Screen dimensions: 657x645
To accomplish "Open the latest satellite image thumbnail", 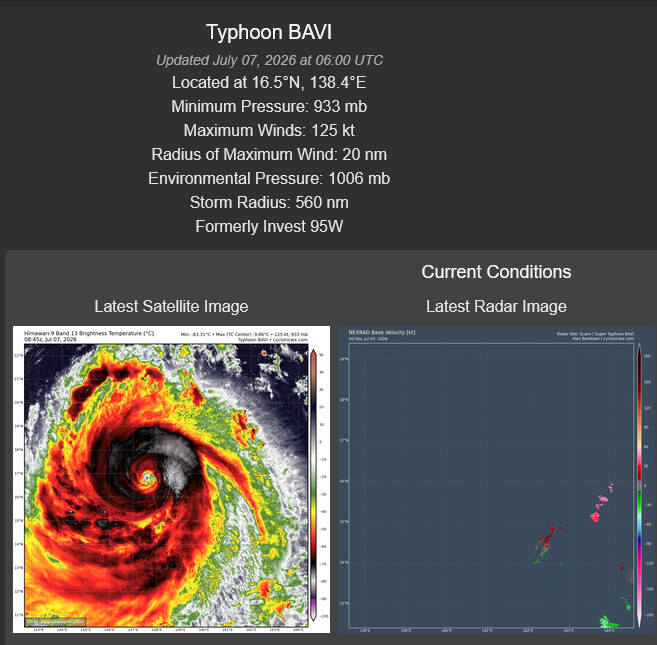I will pos(171,479).
